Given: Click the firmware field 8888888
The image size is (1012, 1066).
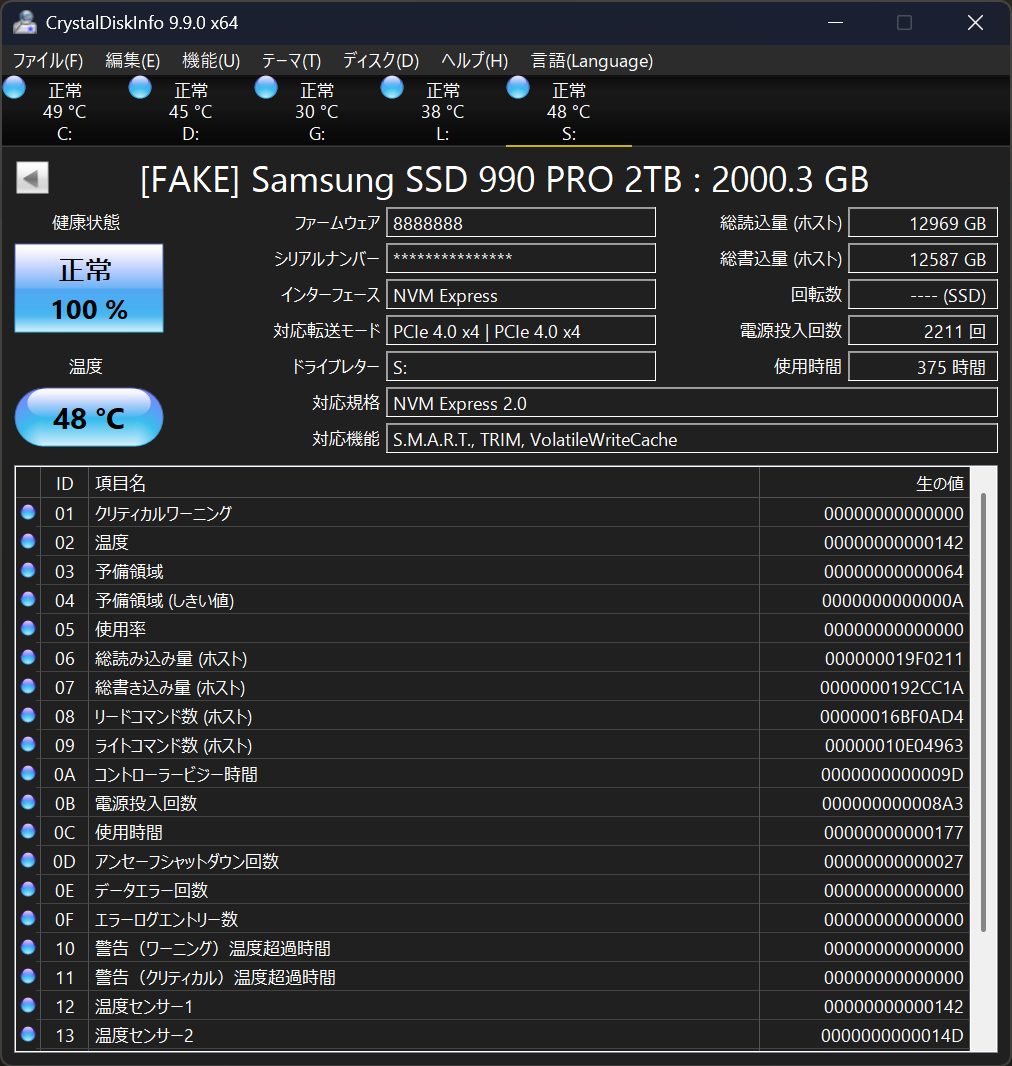Looking at the screenshot, I should point(521,223).
